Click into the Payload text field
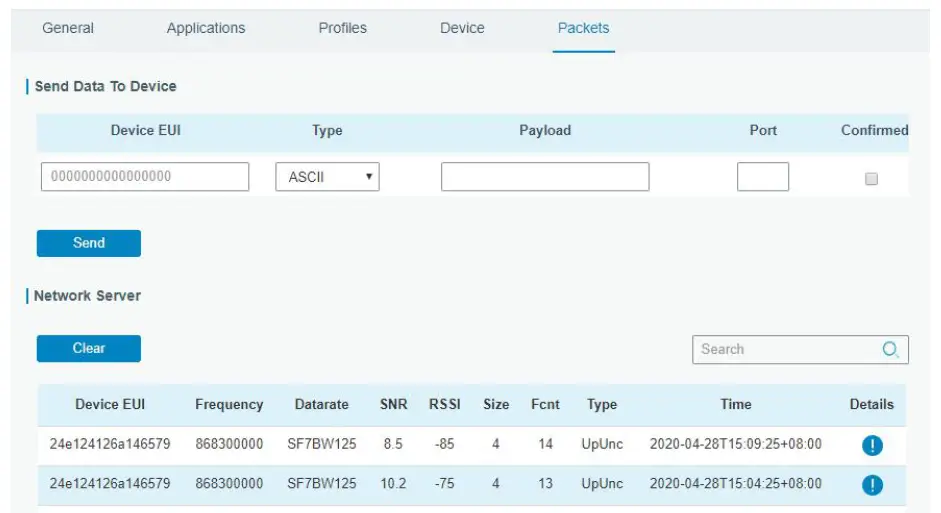941x513 pixels. [x=545, y=177]
